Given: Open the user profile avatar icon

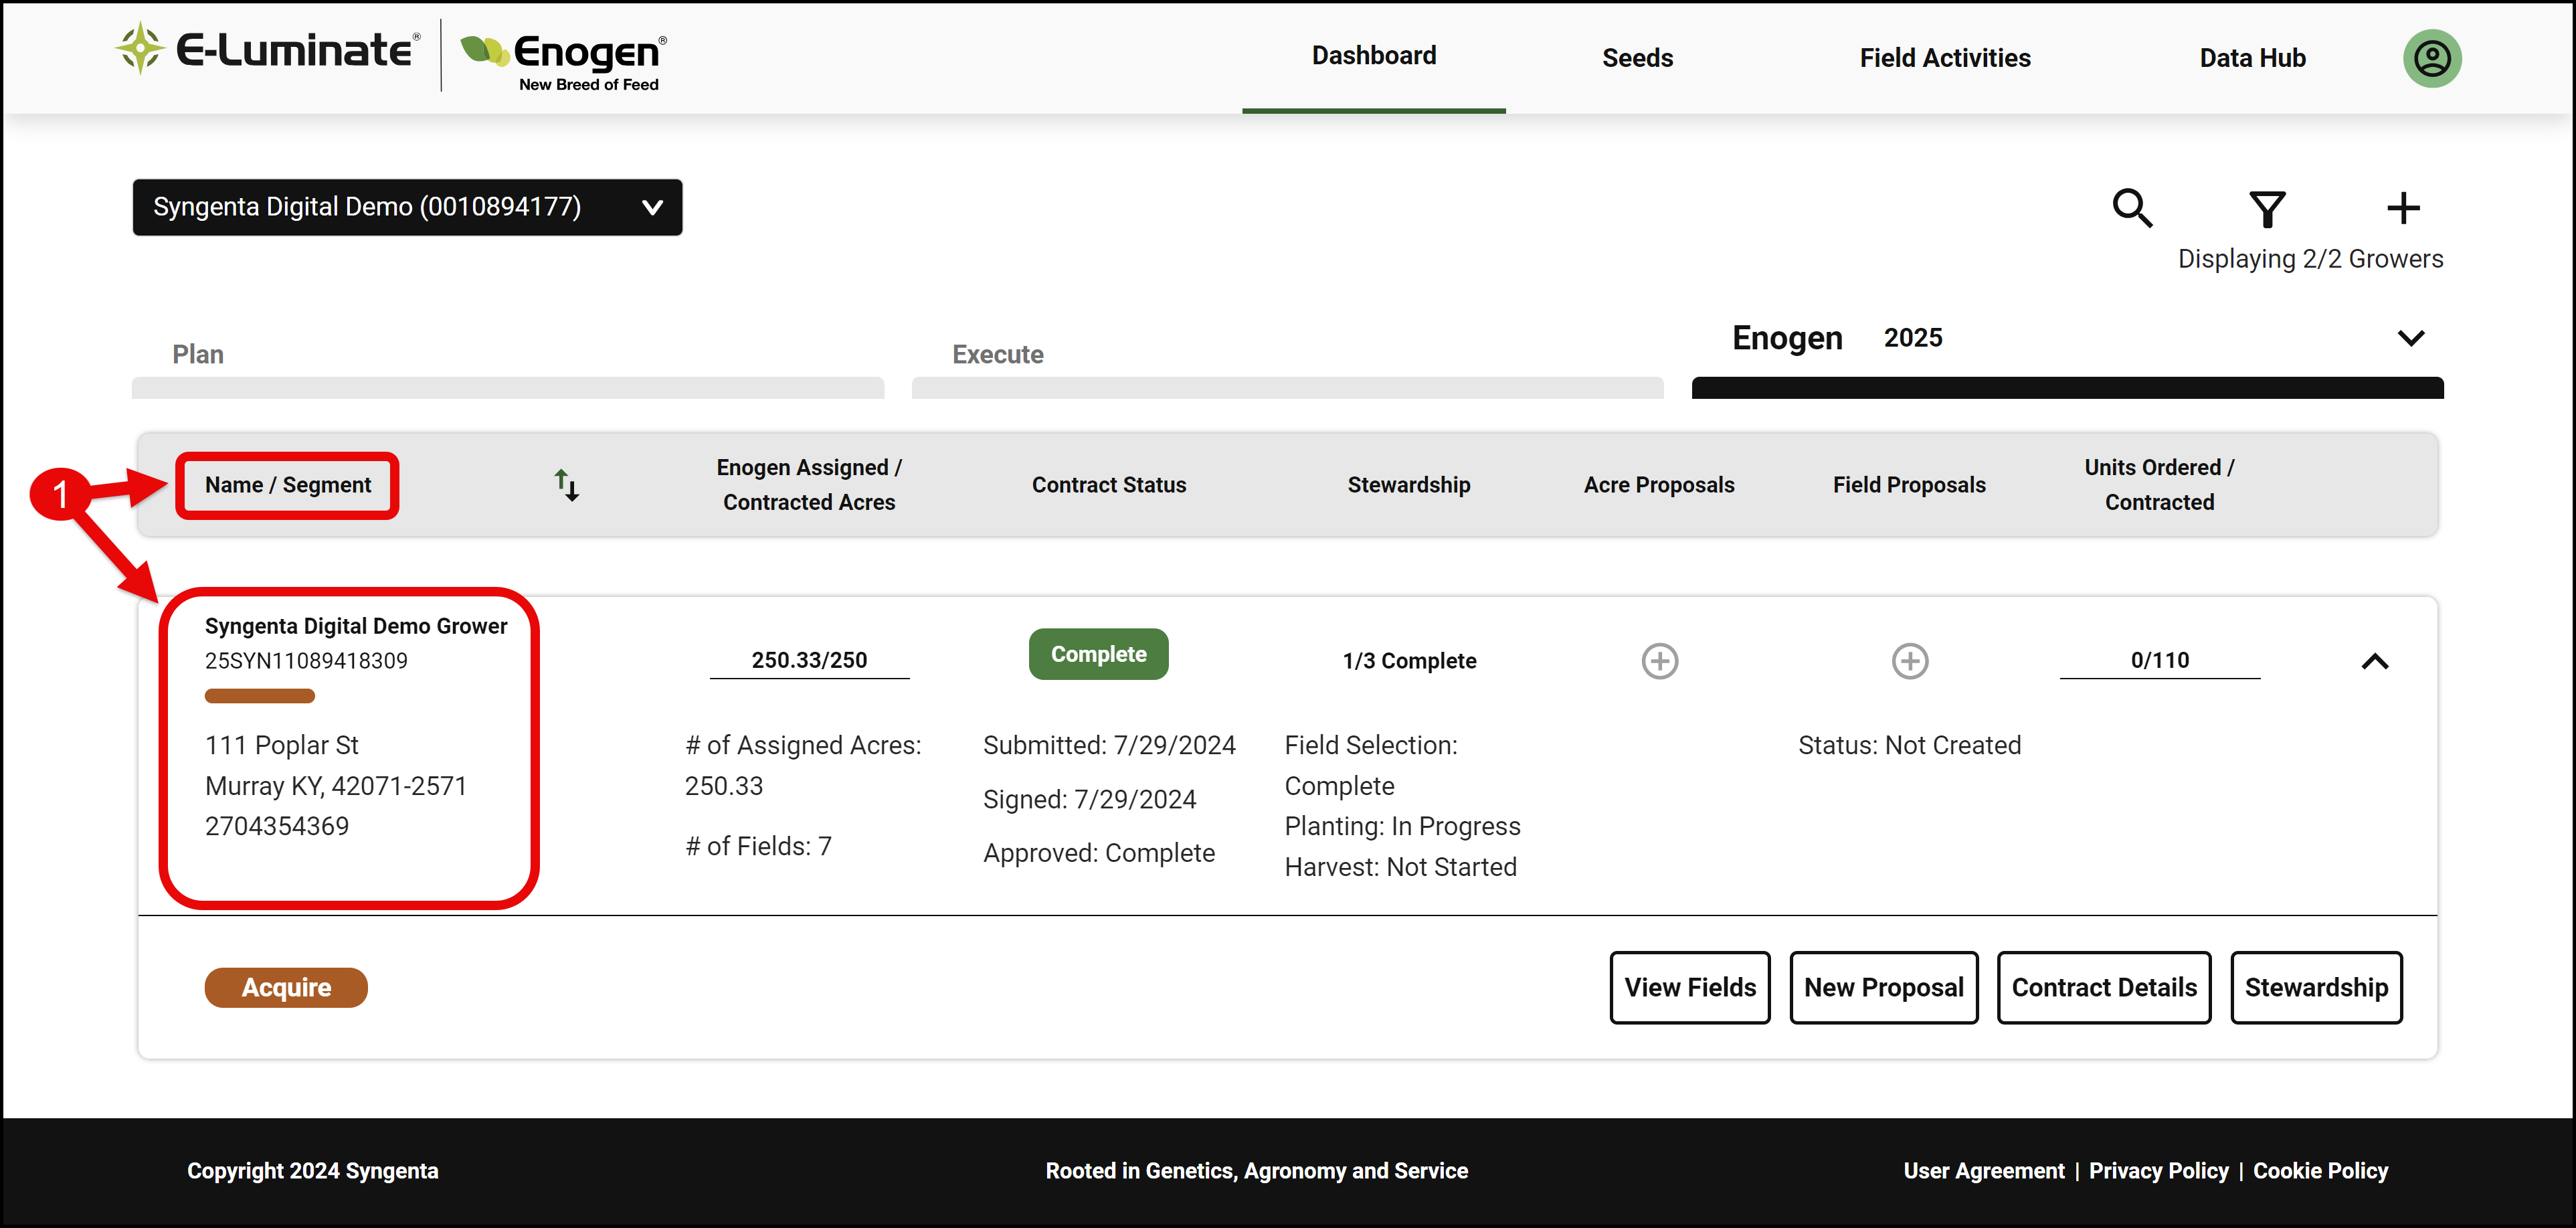Looking at the screenshot, I should [2432, 58].
